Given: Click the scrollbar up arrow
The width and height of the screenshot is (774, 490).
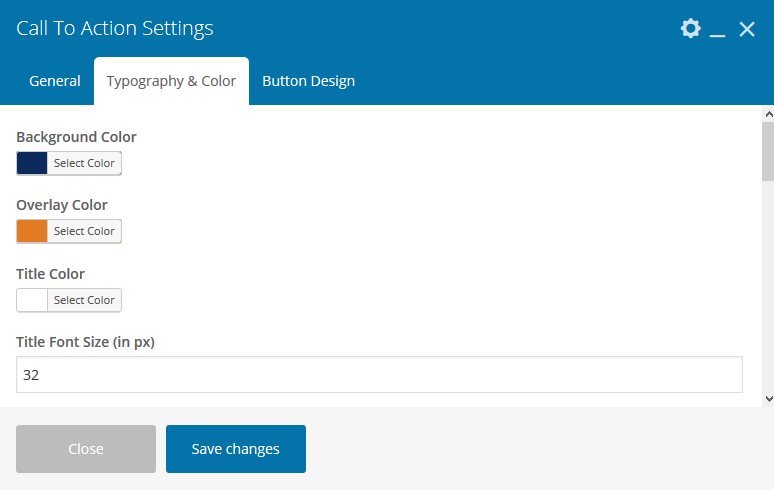Looking at the screenshot, I should pyautogui.click(x=767, y=114).
